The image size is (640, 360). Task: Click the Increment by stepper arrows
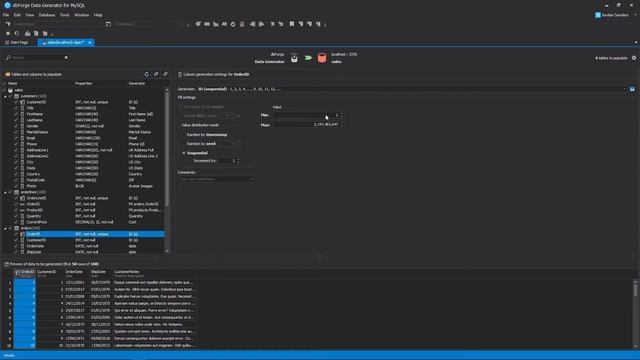[238, 161]
